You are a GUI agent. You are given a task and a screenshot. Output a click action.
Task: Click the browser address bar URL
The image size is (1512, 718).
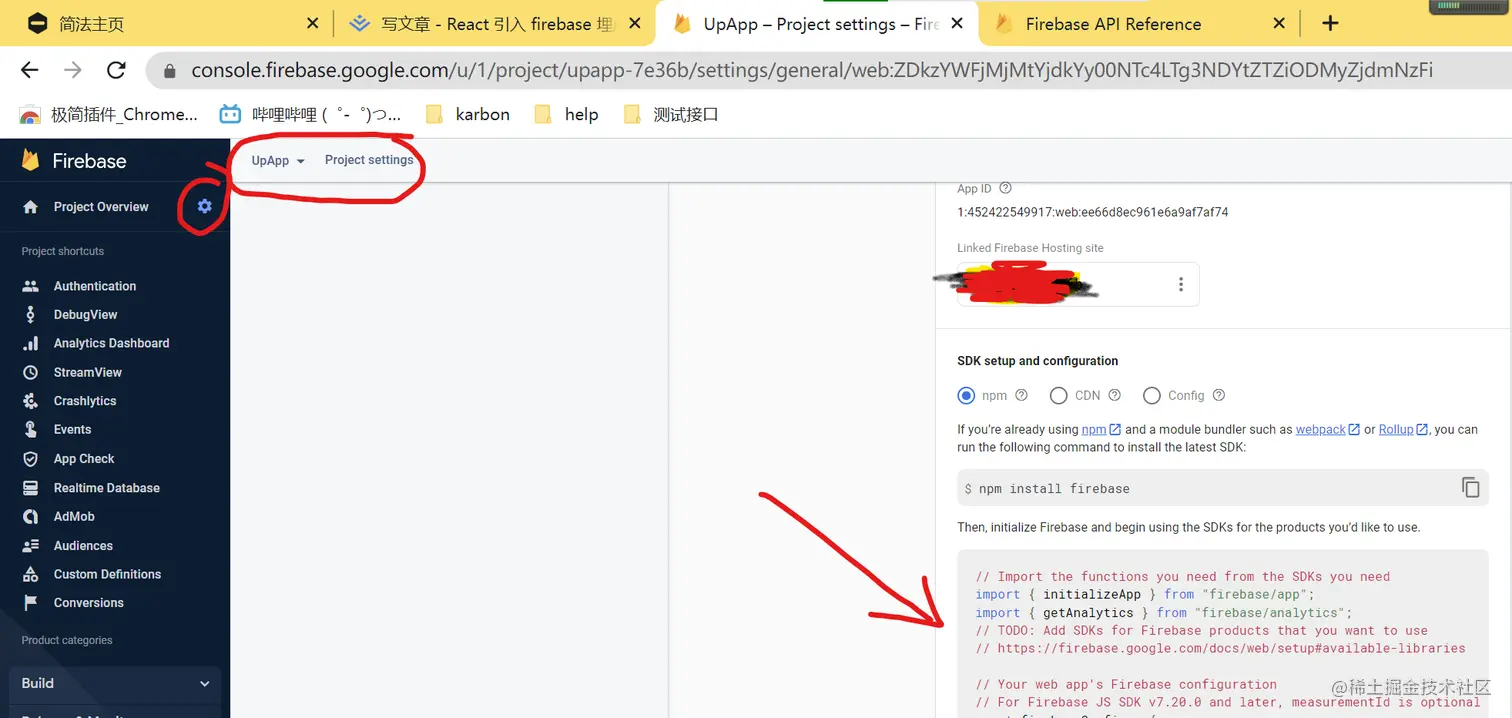pyautogui.click(x=811, y=70)
